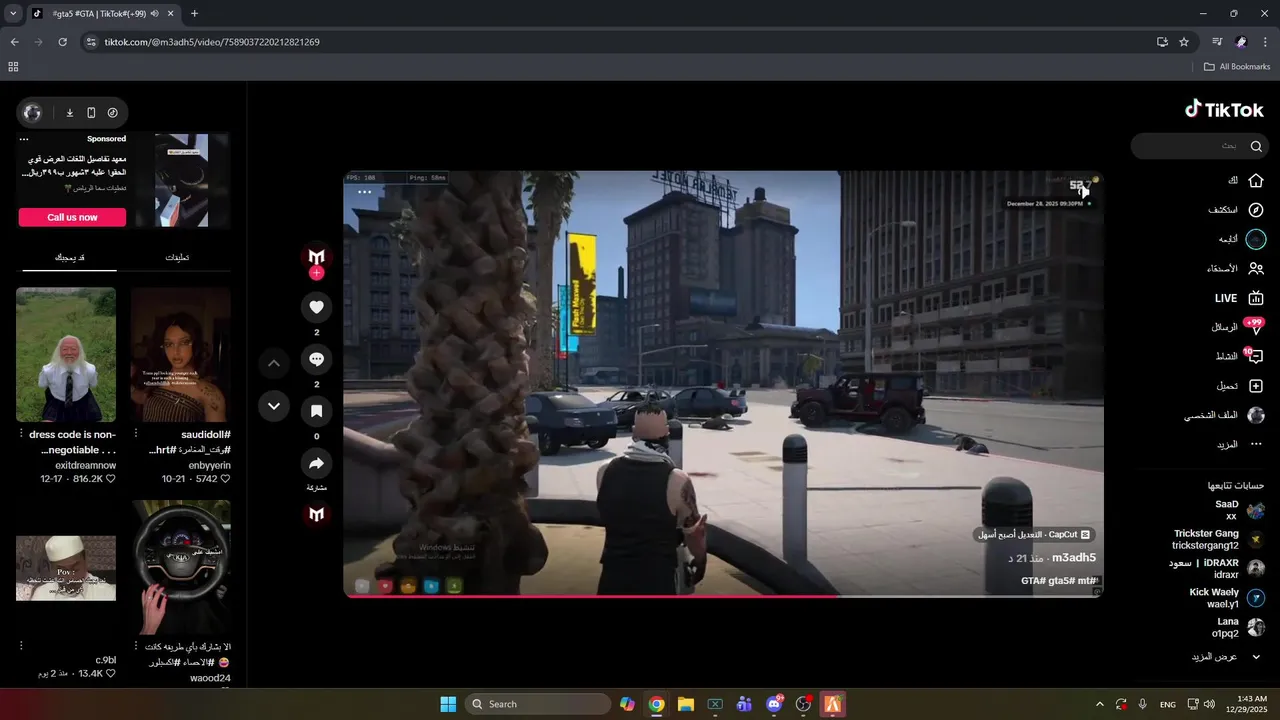The height and width of the screenshot is (720, 1280).
Task: Click the exitdreamnow username
Action: (x=86, y=466)
